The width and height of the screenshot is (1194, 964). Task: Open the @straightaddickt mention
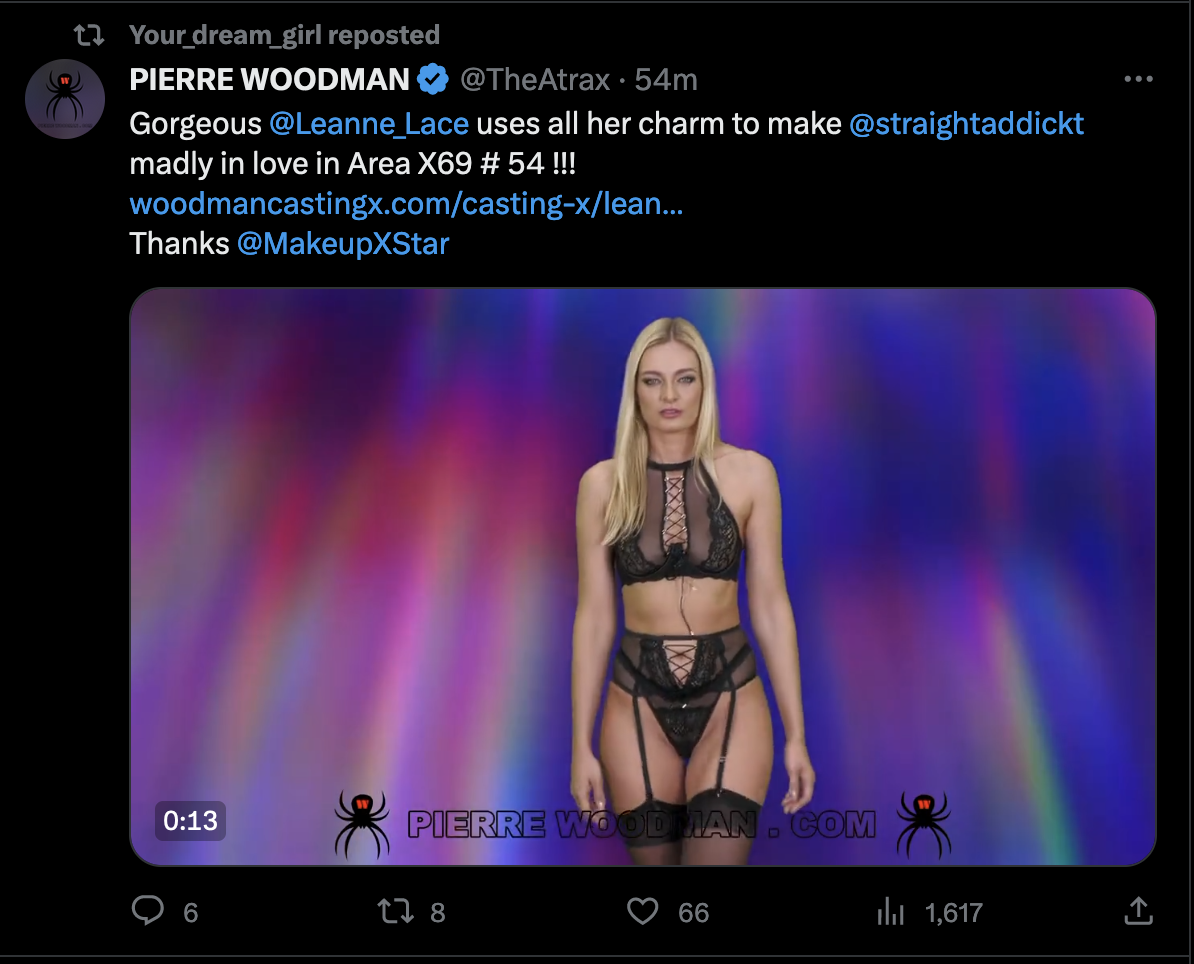[966, 124]
